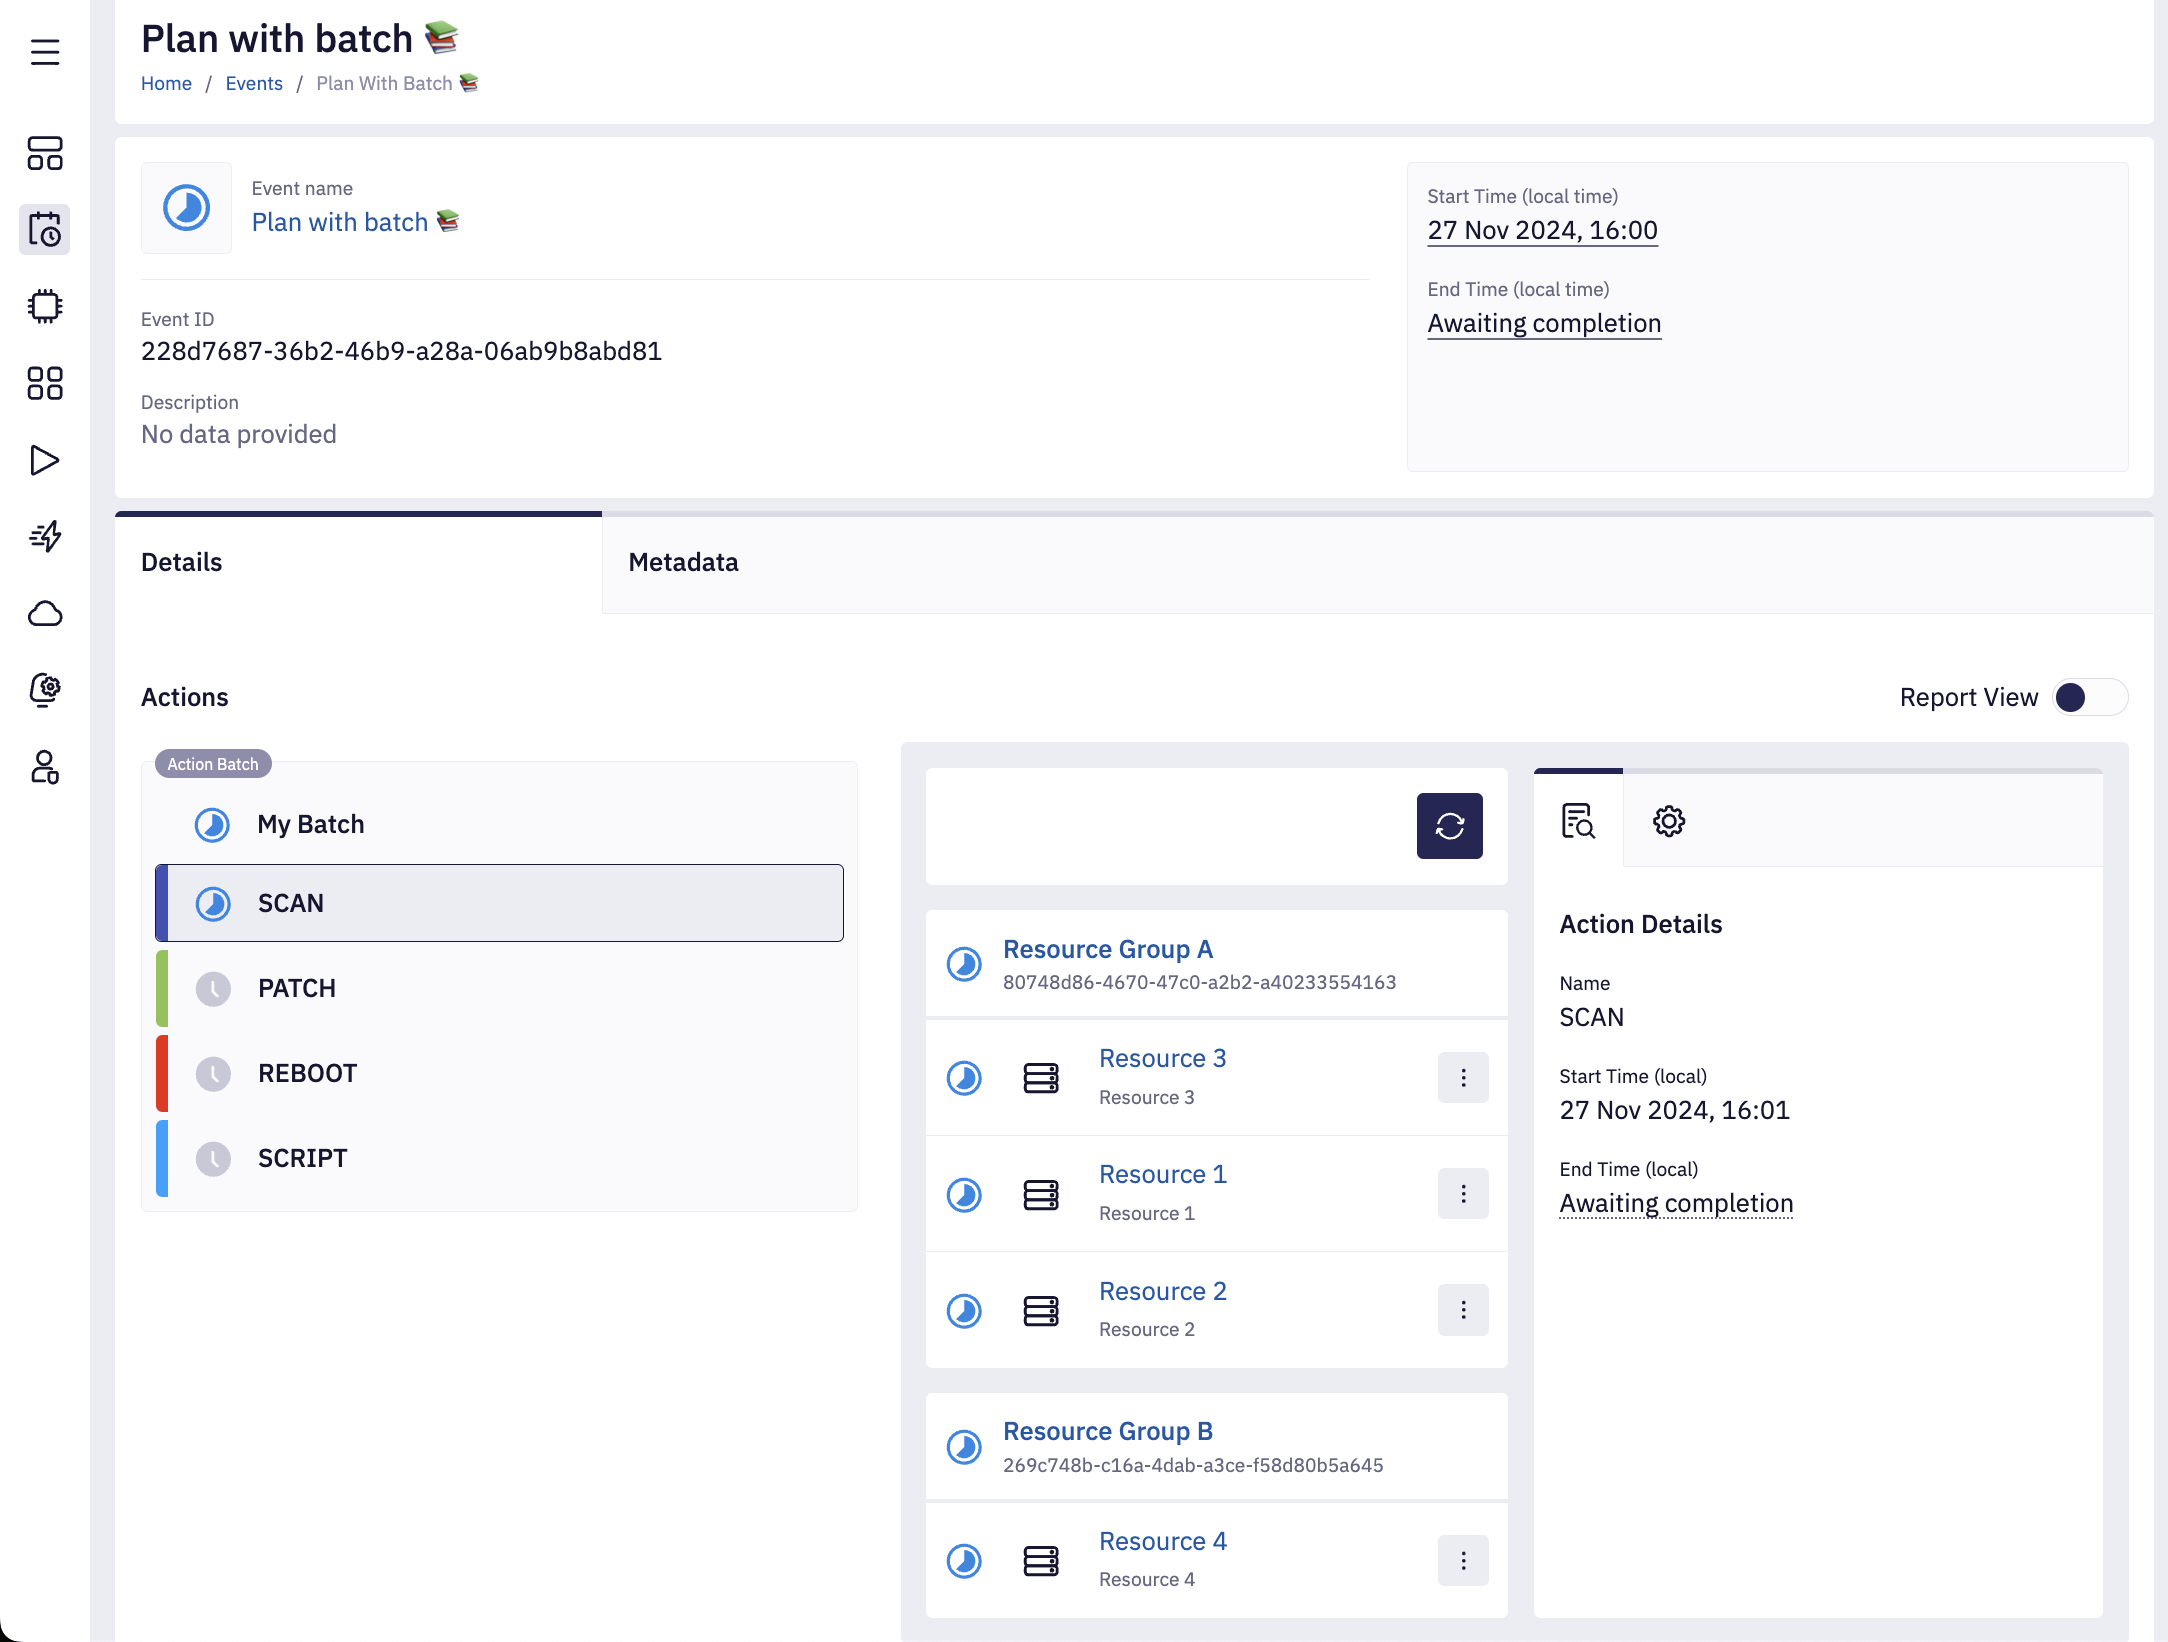Switch to the Metadata tab
The height and width of the screenshot is (1642, 2168).
click(x=683, y=562)
